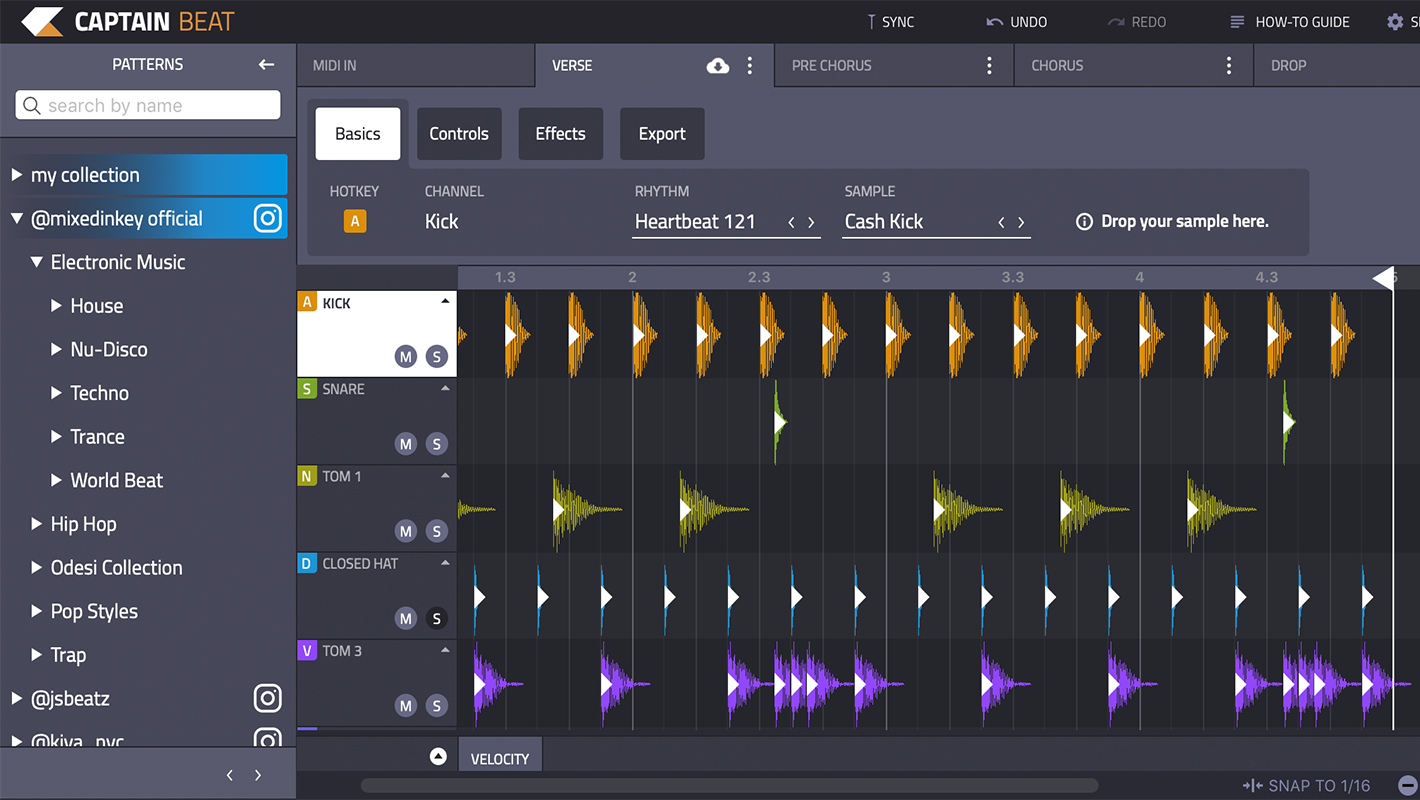
Task: Toggle solo on the Closed Hat channel
Action: (x=436, y=618)
